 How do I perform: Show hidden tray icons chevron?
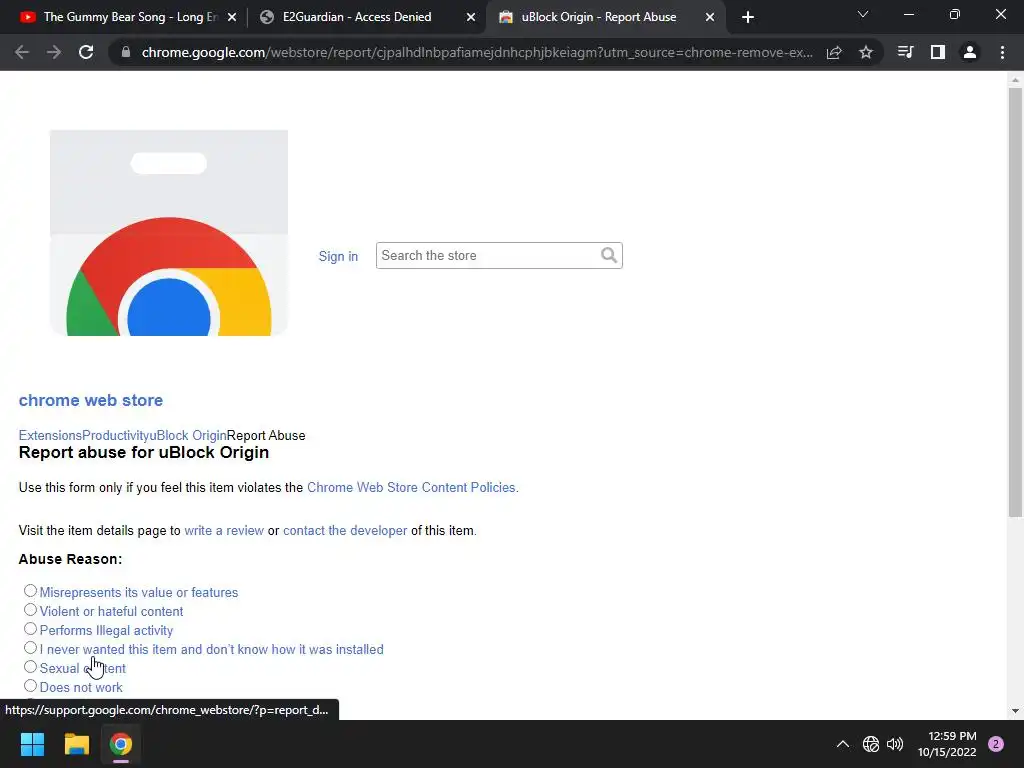click(843, 744)
